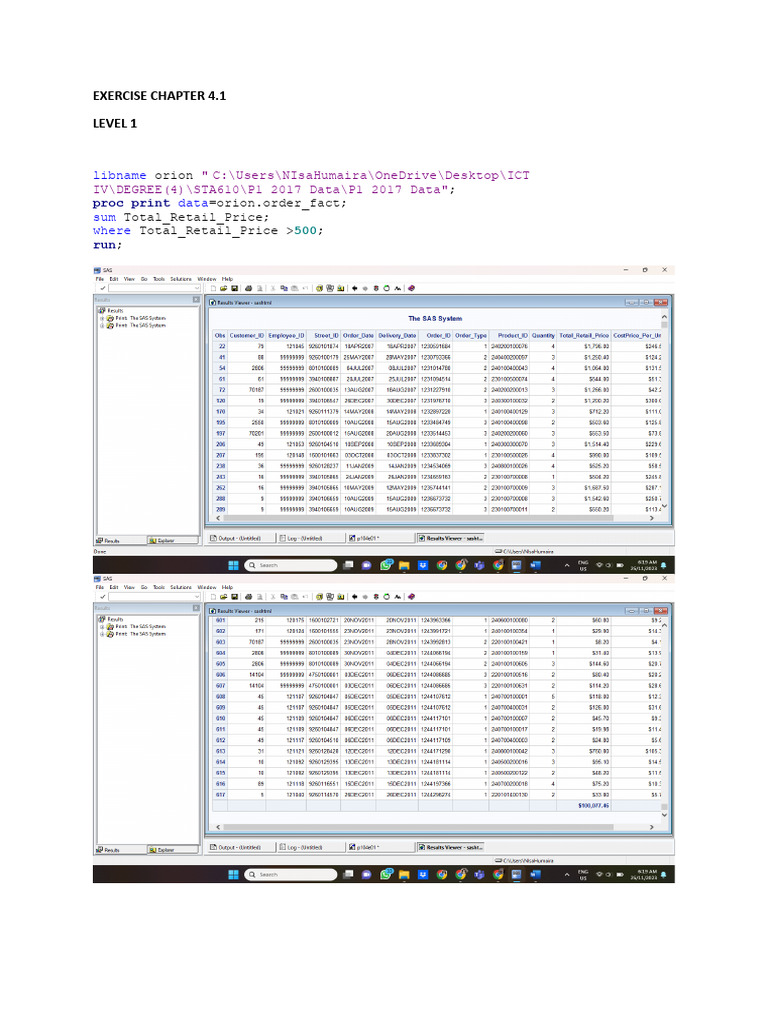Viewport: 768px width, 1024px height.
Task: Click Customer_ID column header
Action: click(247, 336)
